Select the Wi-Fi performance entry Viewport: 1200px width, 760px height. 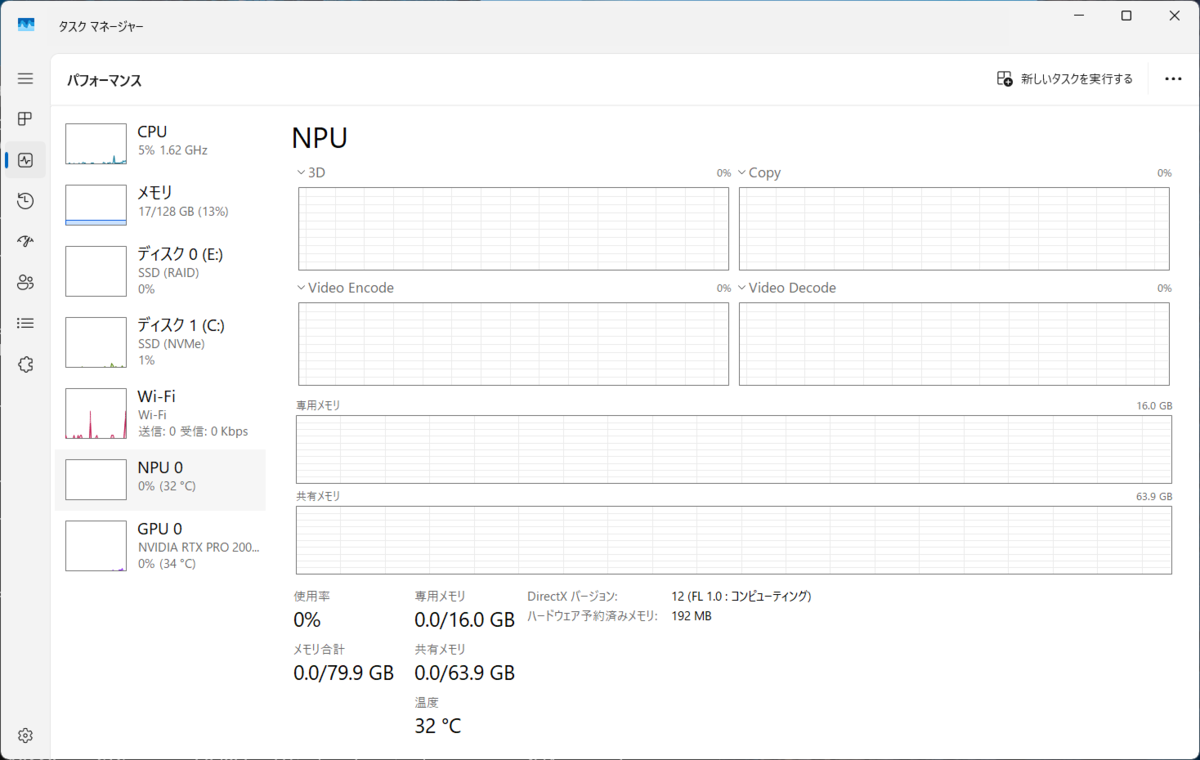point(160,412)
